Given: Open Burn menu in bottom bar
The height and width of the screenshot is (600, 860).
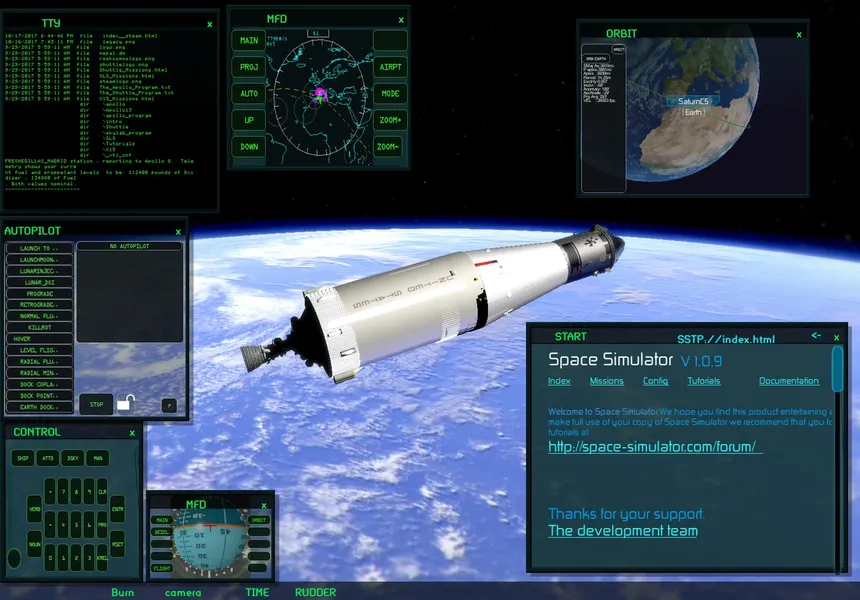Looking at the screenshot, I should [122, 592].
